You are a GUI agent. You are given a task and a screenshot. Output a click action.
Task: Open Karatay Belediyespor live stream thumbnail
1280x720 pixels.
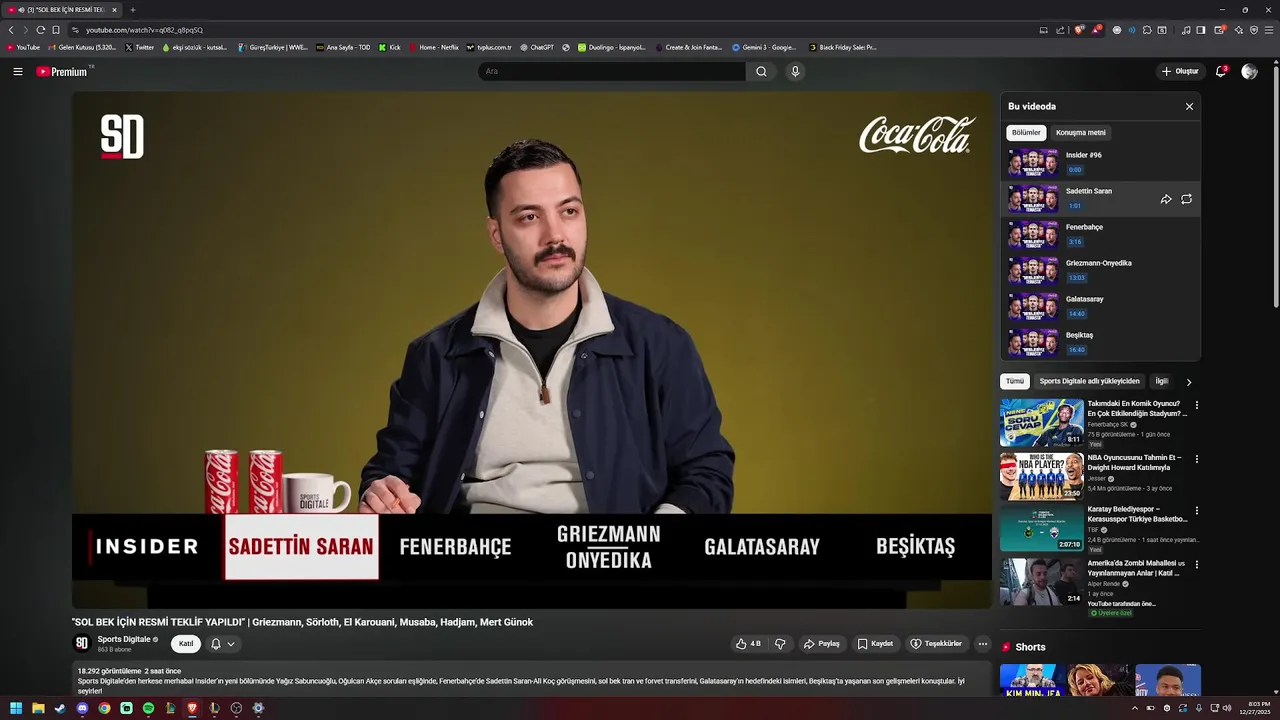[x=1042, y=528]
